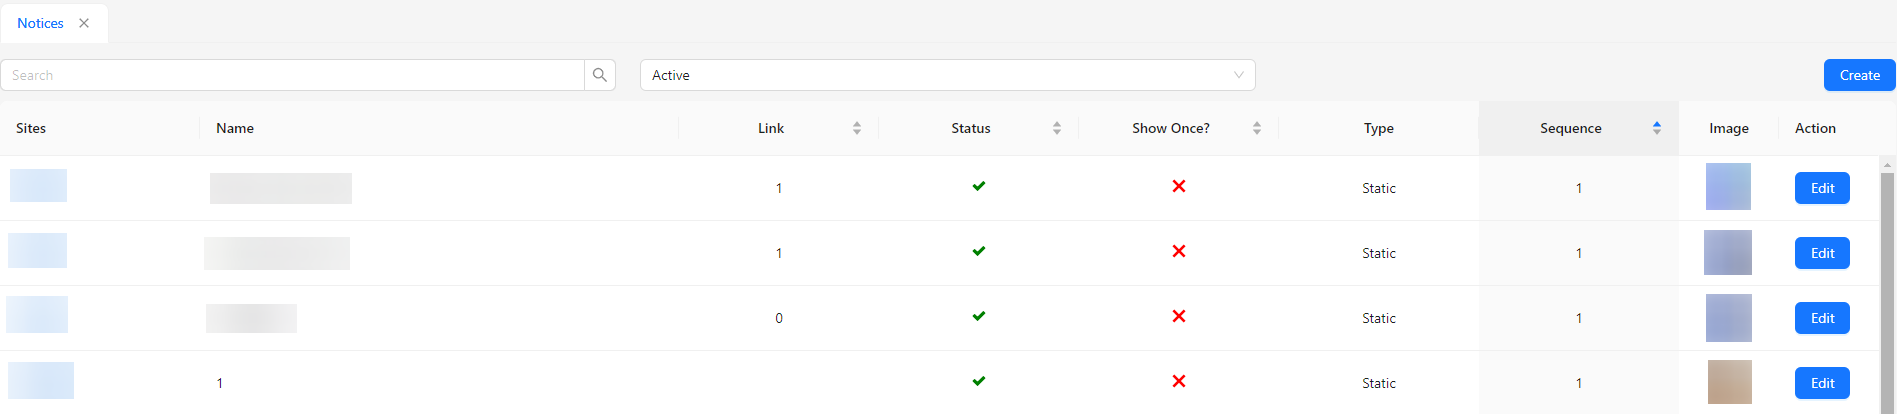Close the Notices tab
Image resolution: width=1897 pixels, height=414 pixels.
click(x=84, y=23)
